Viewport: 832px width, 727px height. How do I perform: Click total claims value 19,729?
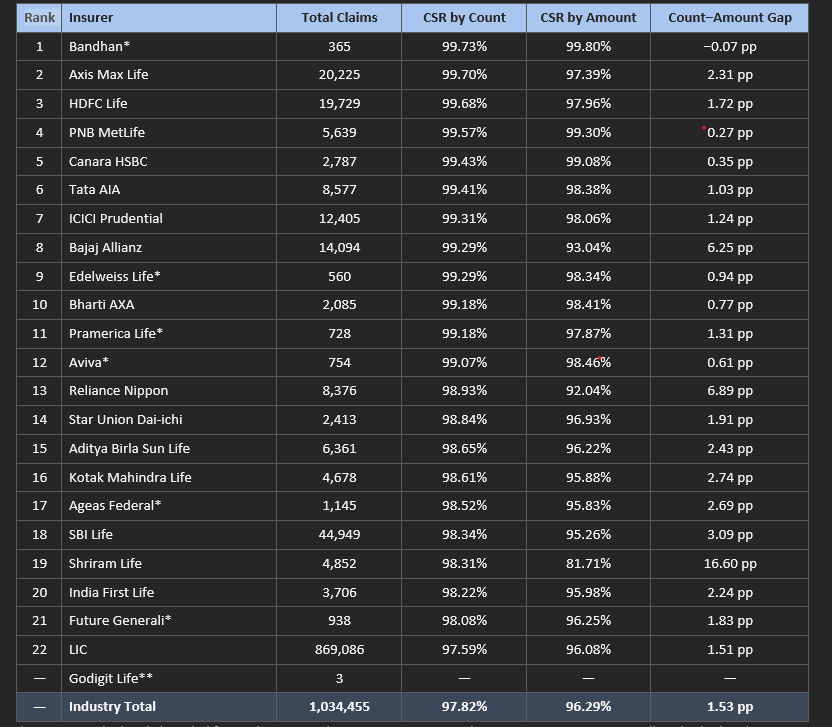339,103
